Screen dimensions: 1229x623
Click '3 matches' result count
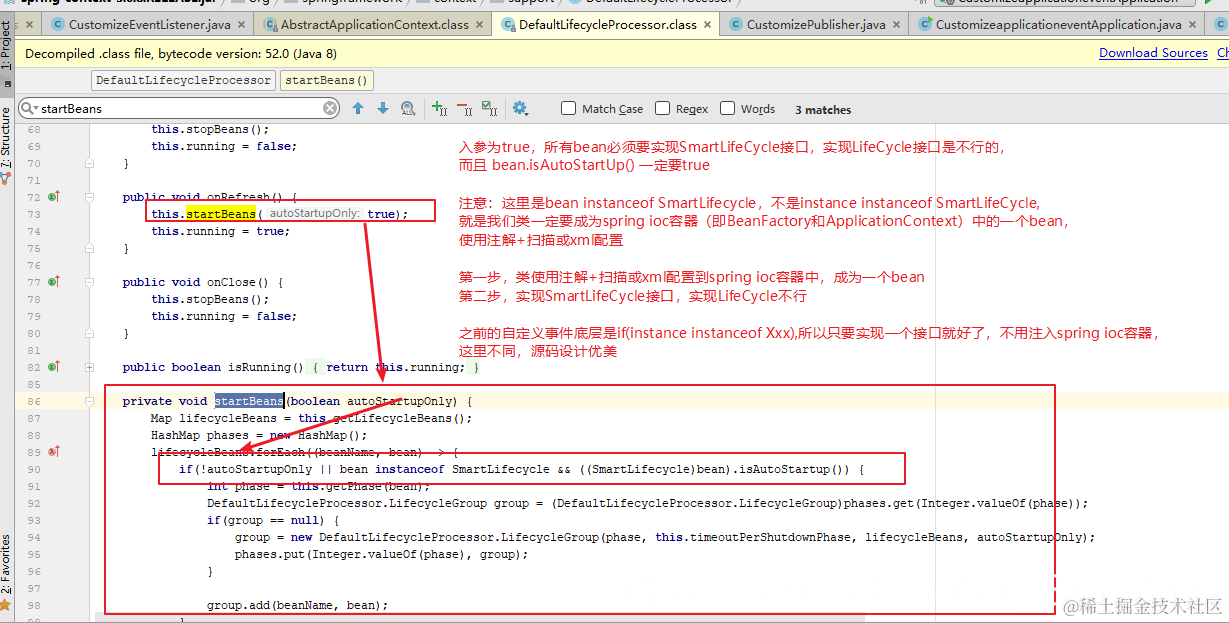(x=823, y=109)
